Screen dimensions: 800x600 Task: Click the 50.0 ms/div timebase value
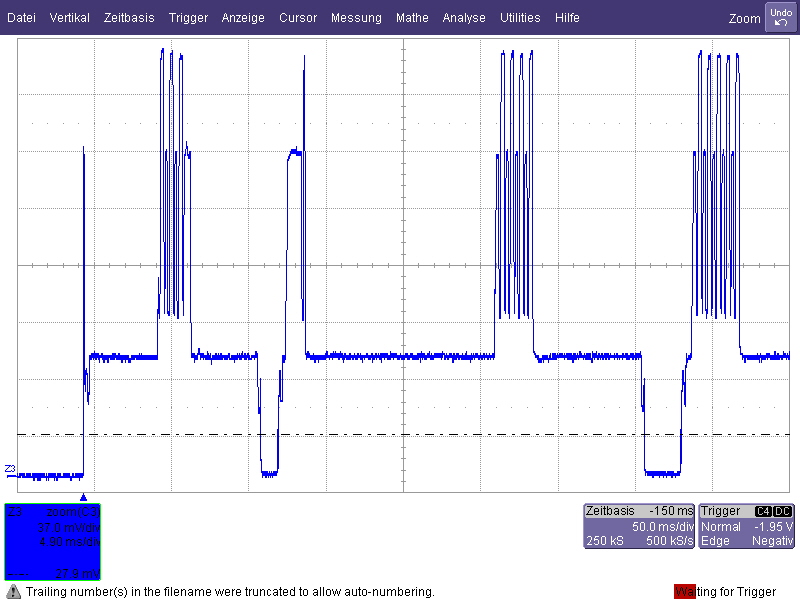663,527
